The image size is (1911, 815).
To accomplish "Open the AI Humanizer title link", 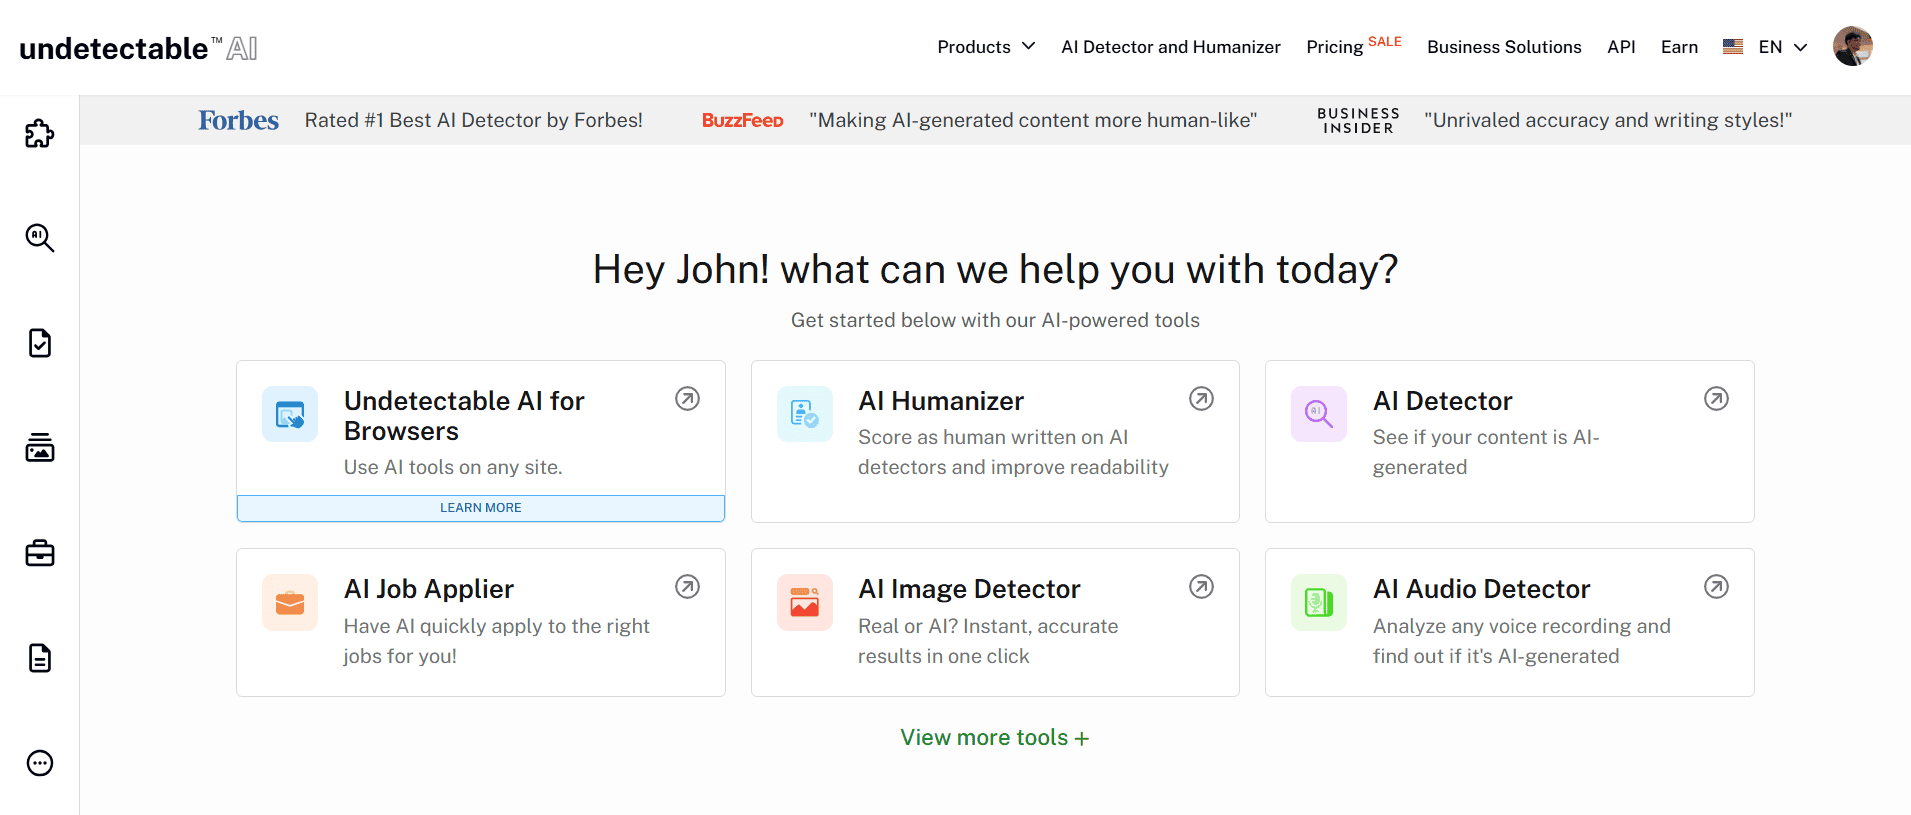I will [x=941, y=401].
